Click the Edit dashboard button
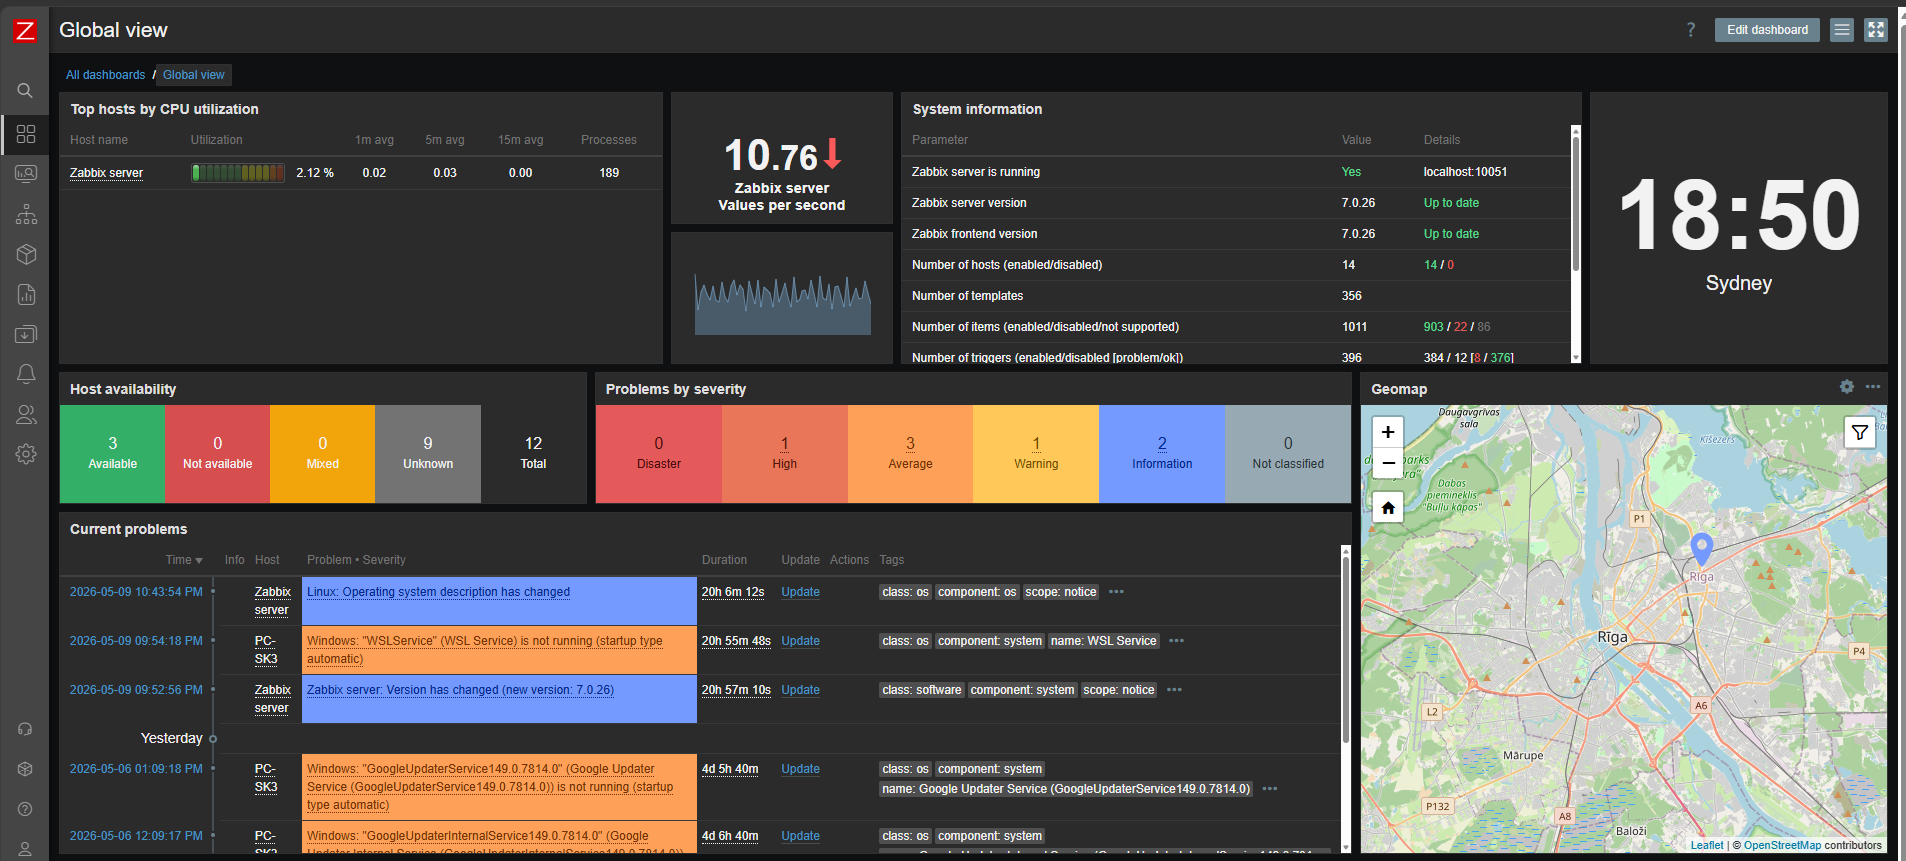The width and height of the screenshot is (1906, 861). click(1767, 30)
